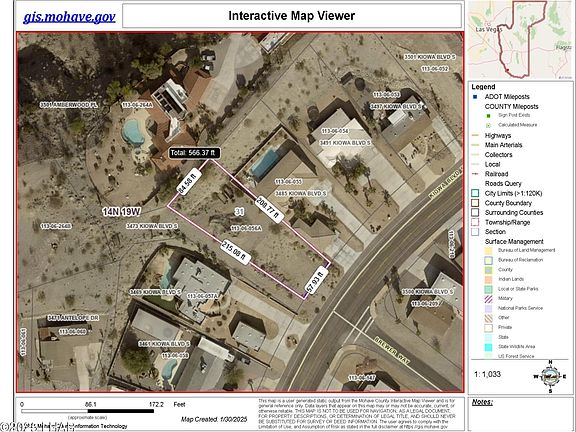The image size is (576, 432).
Task: Click the 1: 1,033 map scale text
Action: [487, 374]
